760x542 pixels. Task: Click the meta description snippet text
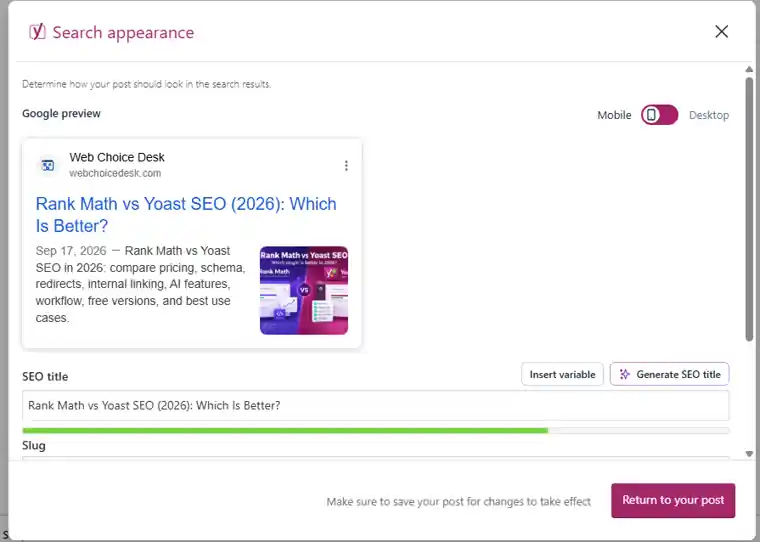click(141, 285)
